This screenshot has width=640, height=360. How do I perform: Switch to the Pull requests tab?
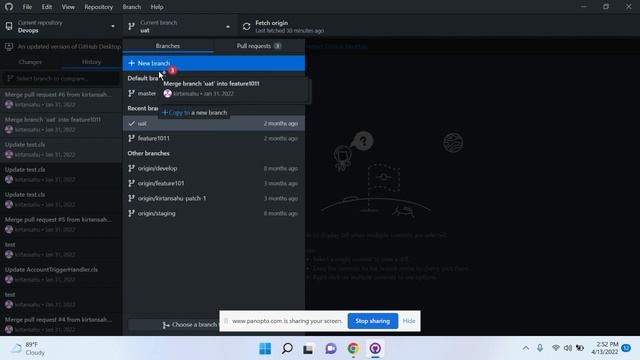tap(259, 46)
